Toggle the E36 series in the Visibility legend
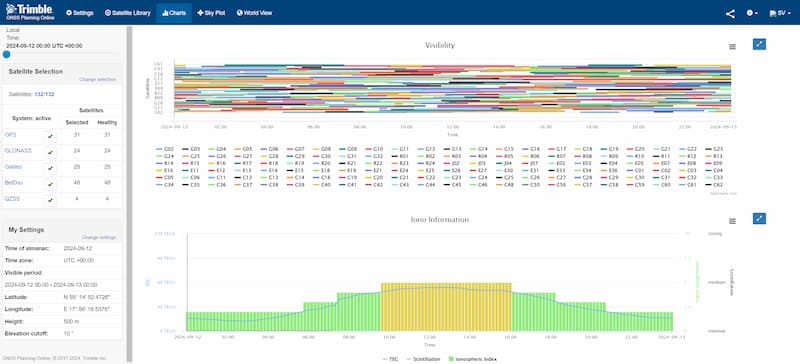 (609, 171)
